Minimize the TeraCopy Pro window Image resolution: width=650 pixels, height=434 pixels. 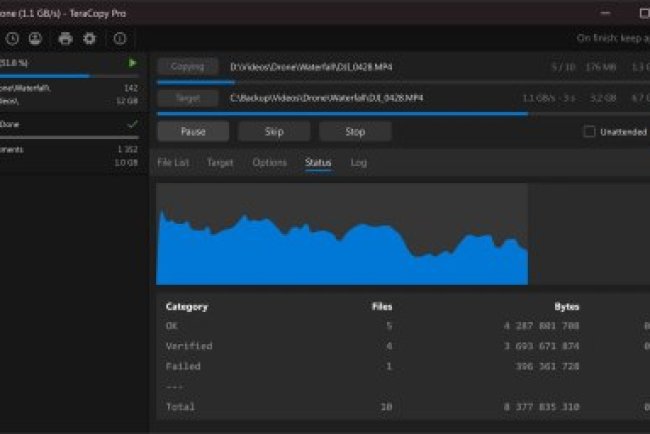point(605,13)
